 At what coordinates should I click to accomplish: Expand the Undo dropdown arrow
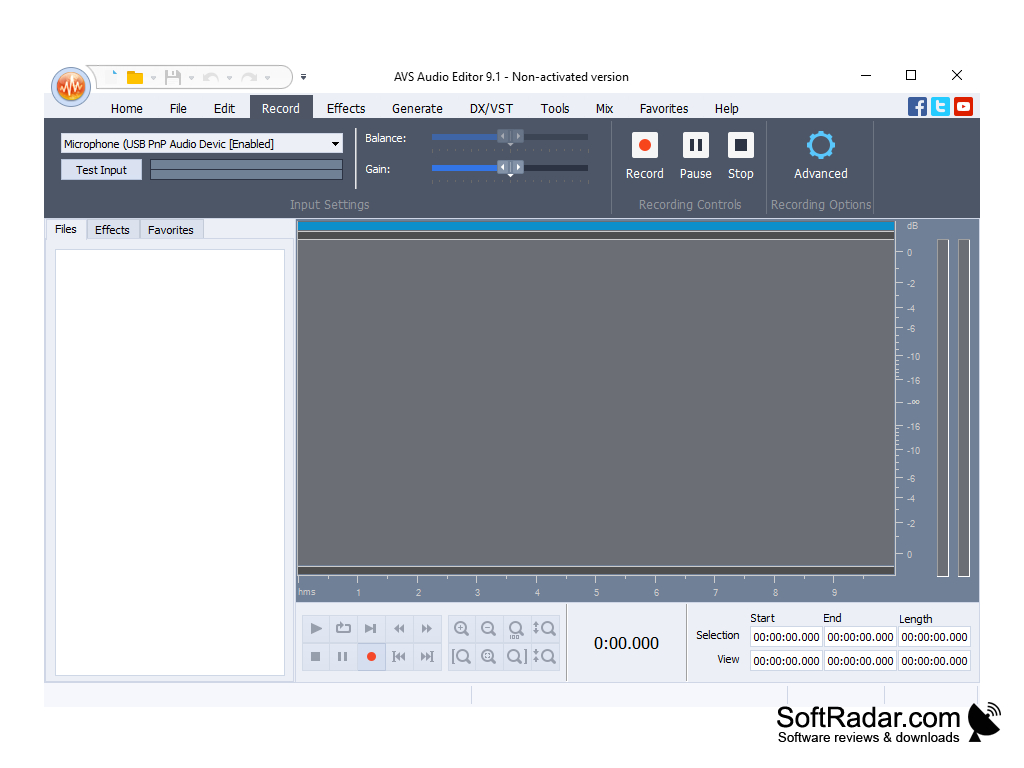(230, 77)
